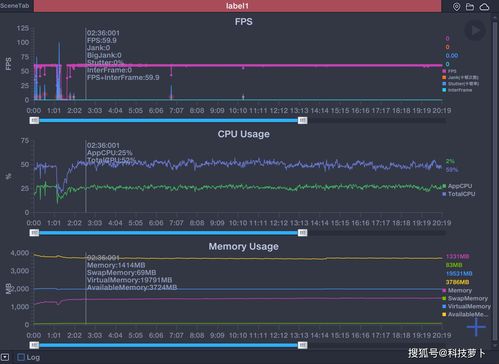Screen dimensions: 499x364
Task: Switch to the SceneTab tab
Action: [x=15, y=5]
